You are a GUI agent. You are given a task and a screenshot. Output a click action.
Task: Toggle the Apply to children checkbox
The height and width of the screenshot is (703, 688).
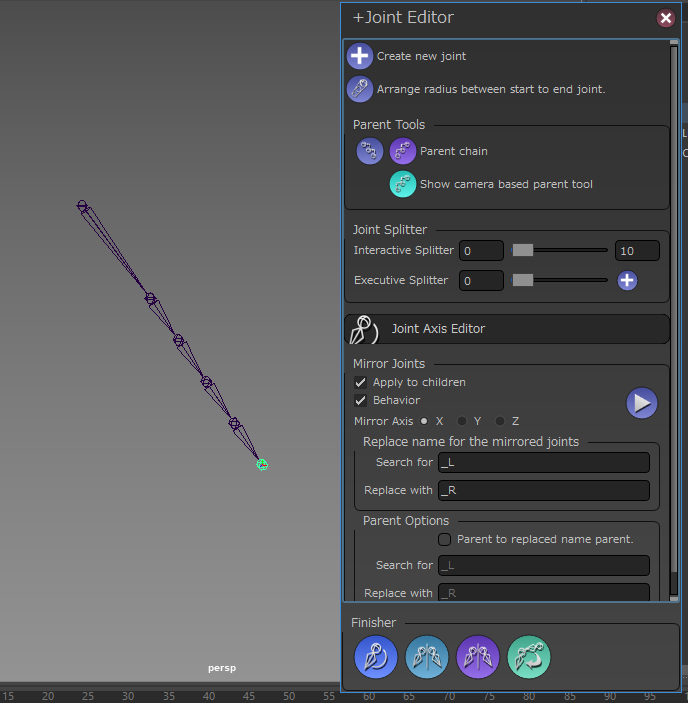coord(360,382)
